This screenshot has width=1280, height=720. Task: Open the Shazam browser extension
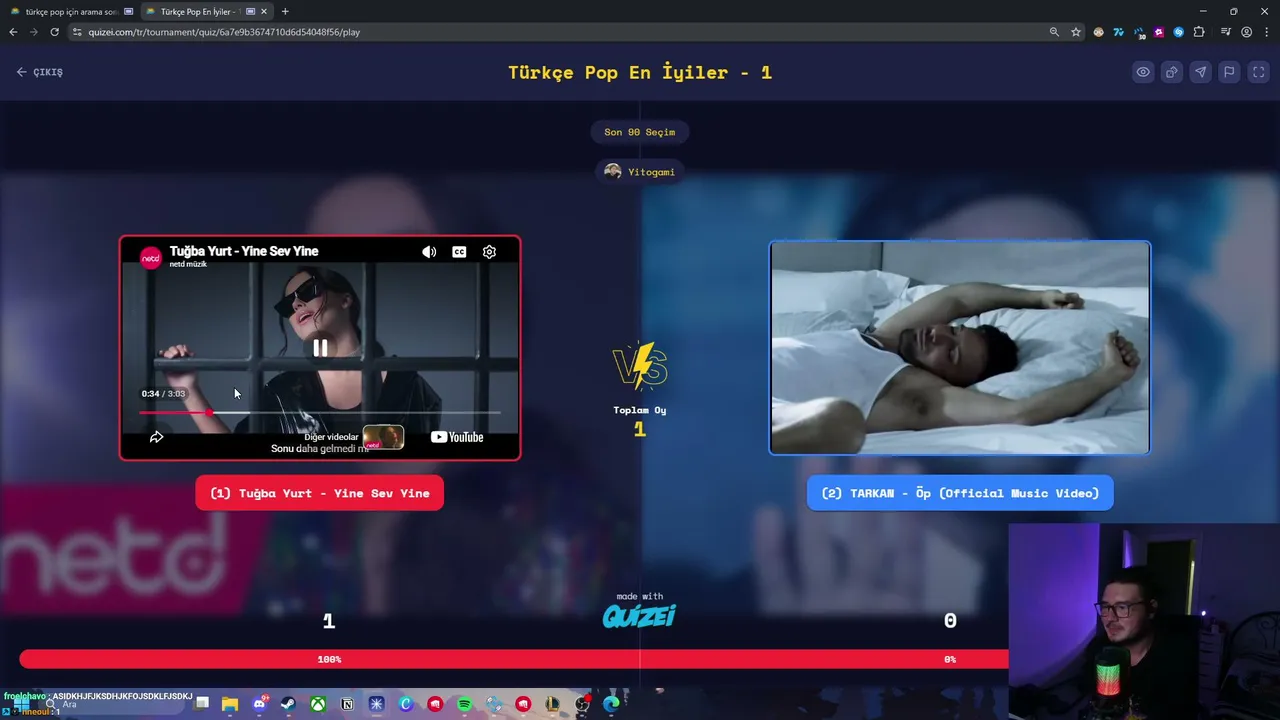point(1179,32)
